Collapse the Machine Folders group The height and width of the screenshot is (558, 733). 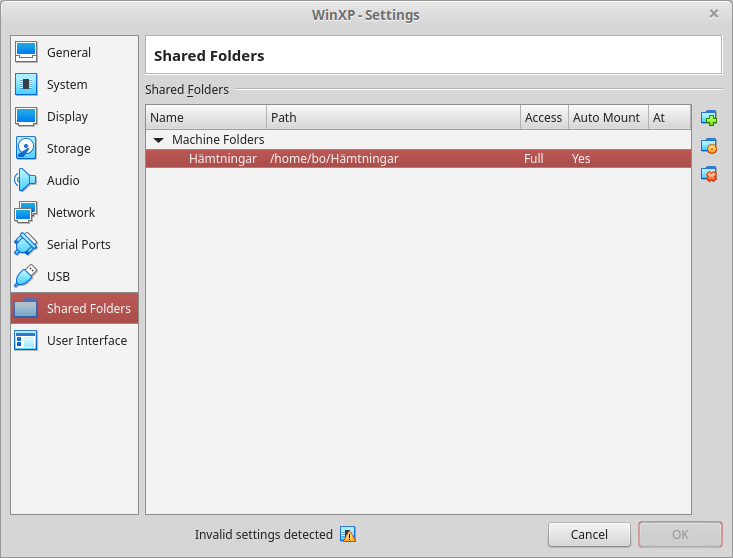pyautogui.click(x=158, y=140)
